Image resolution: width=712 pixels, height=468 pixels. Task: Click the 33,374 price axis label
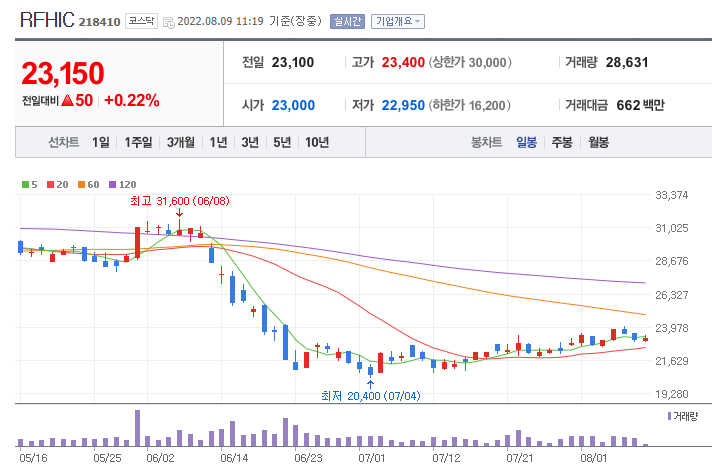coord(672,195)
